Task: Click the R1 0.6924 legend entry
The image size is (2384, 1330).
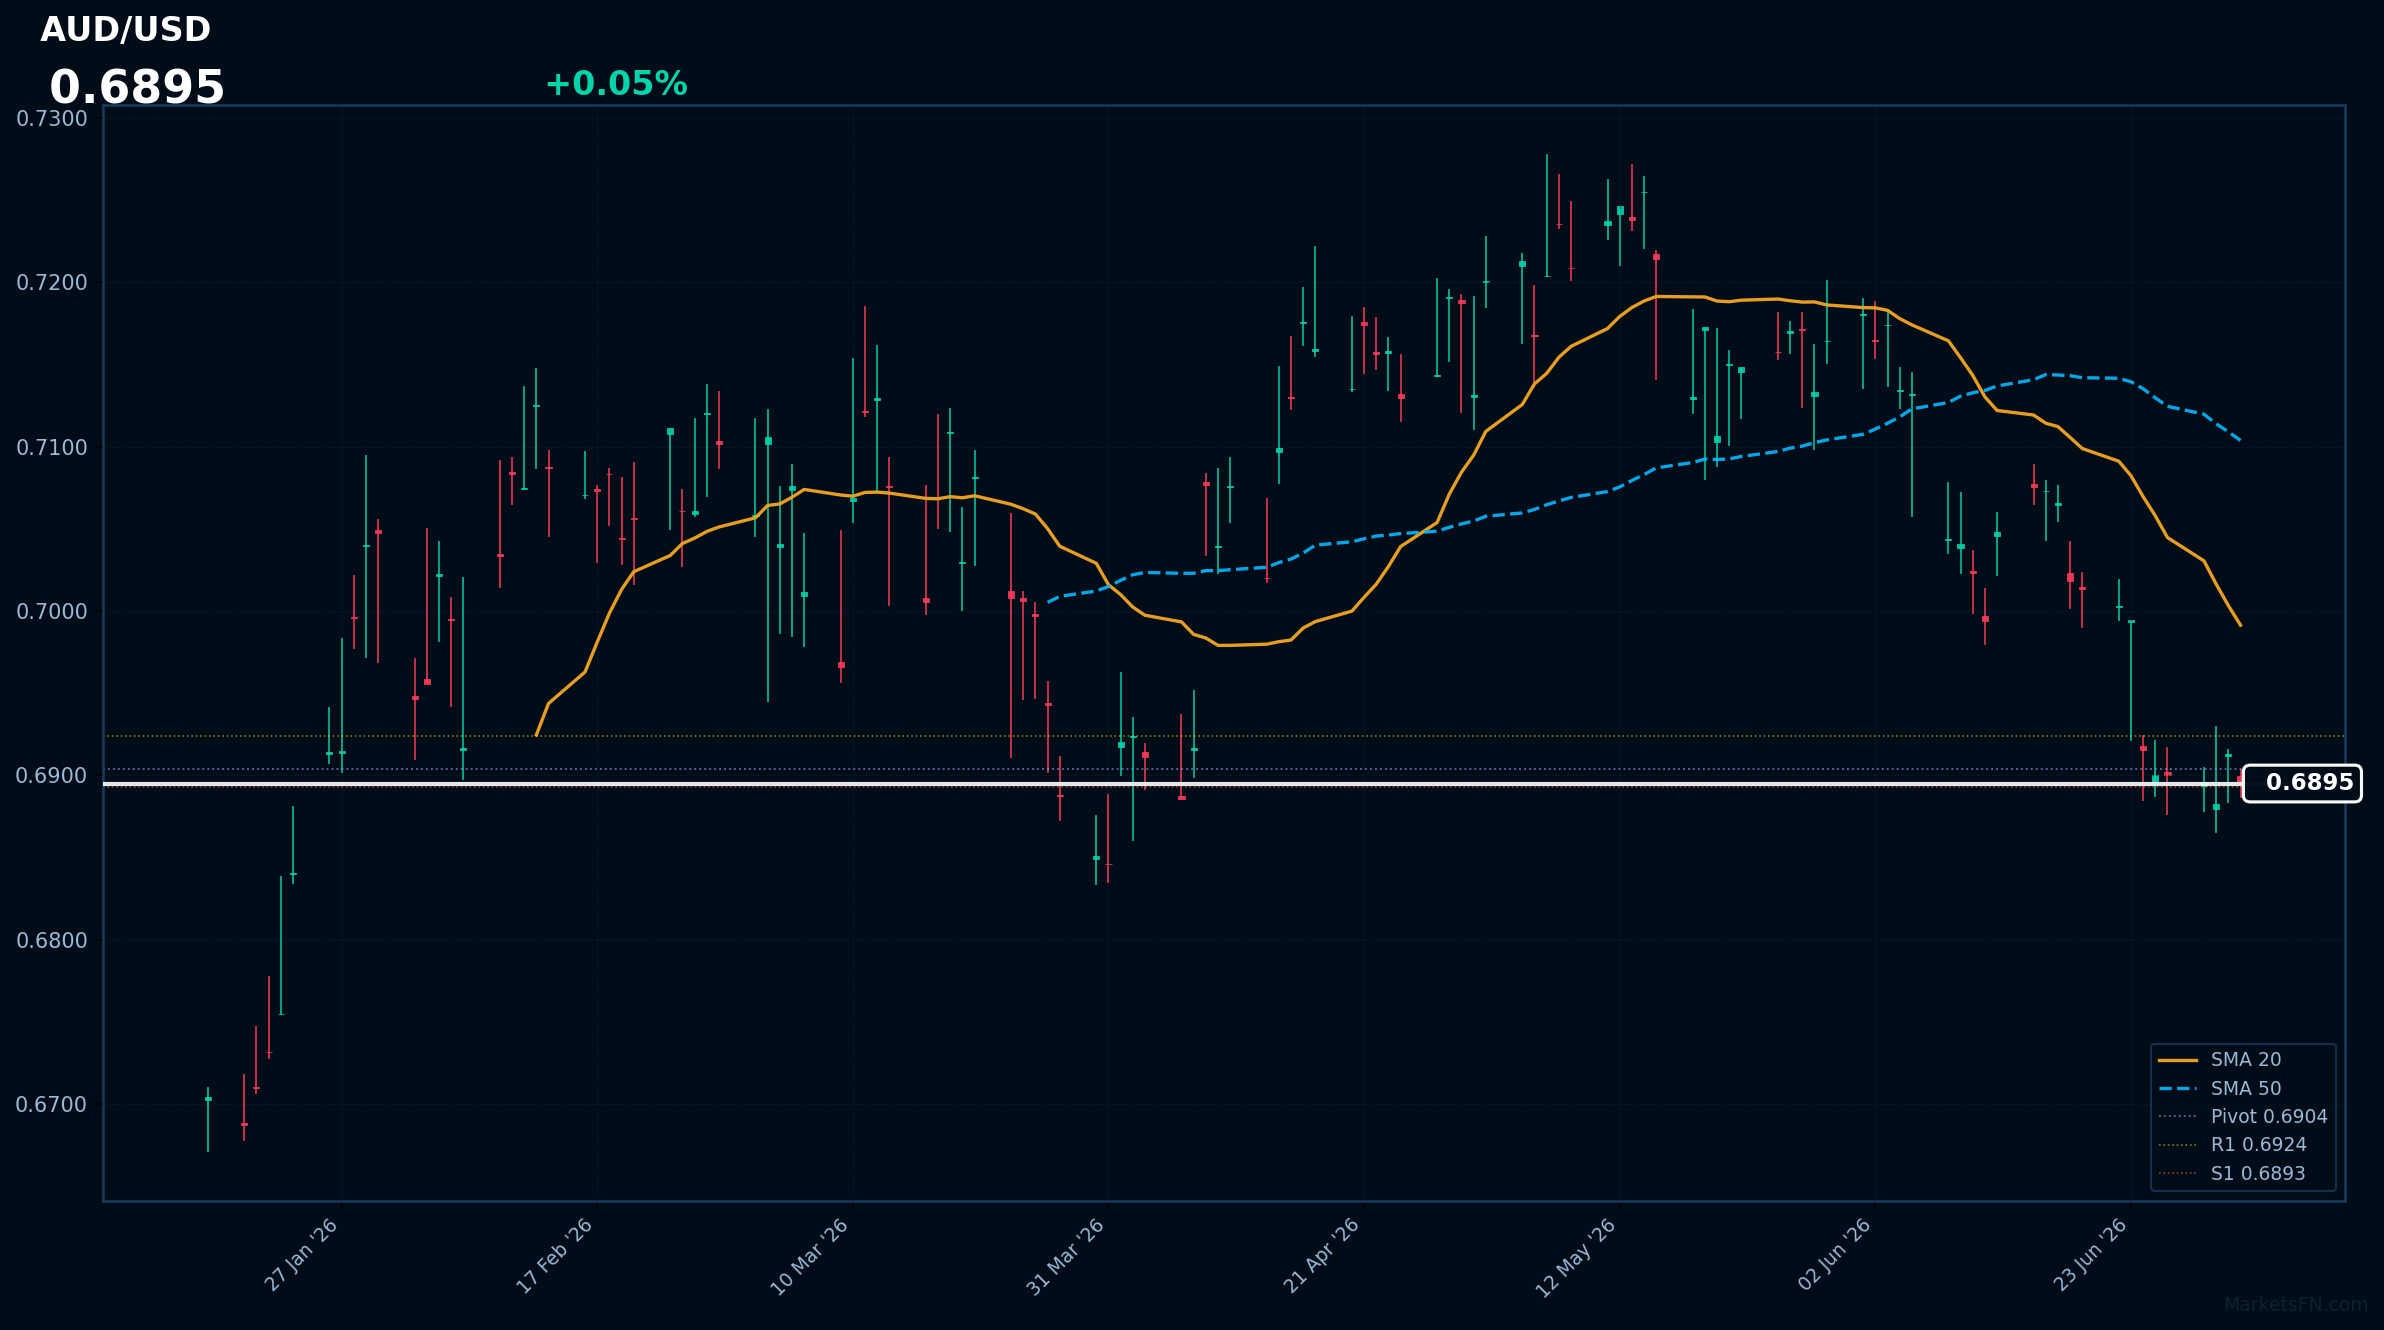Action: click(2233, 1144)
